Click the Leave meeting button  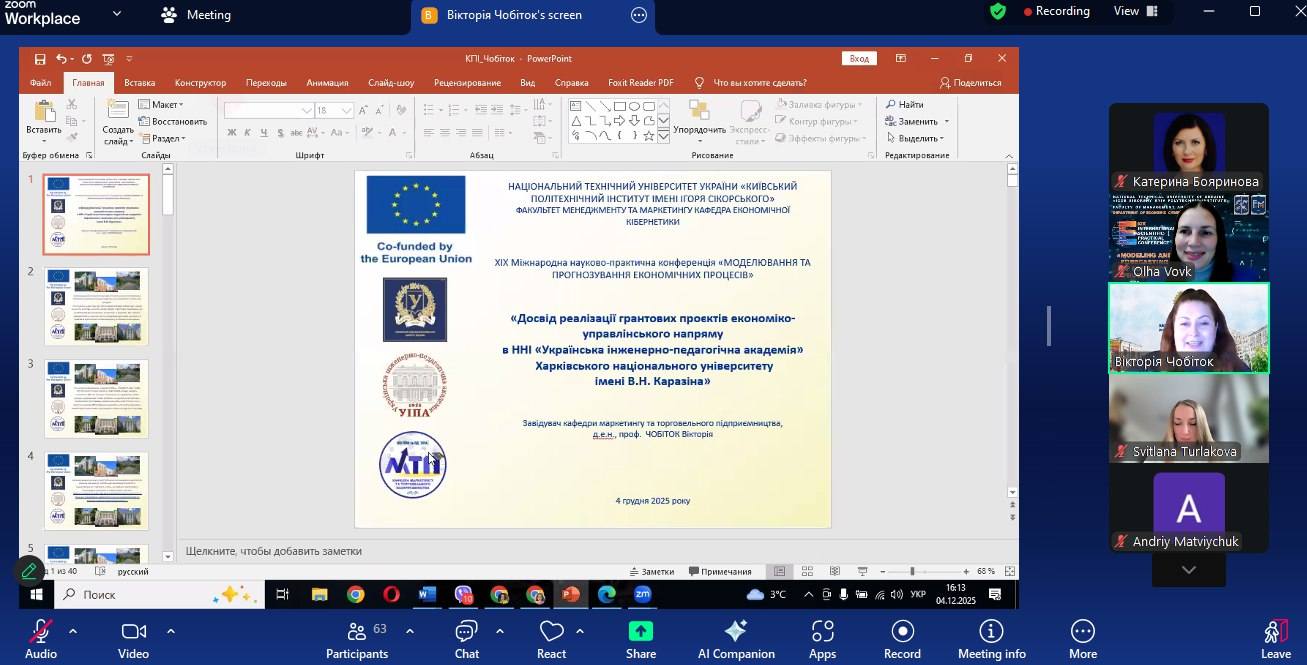[x=1275, y=635]
